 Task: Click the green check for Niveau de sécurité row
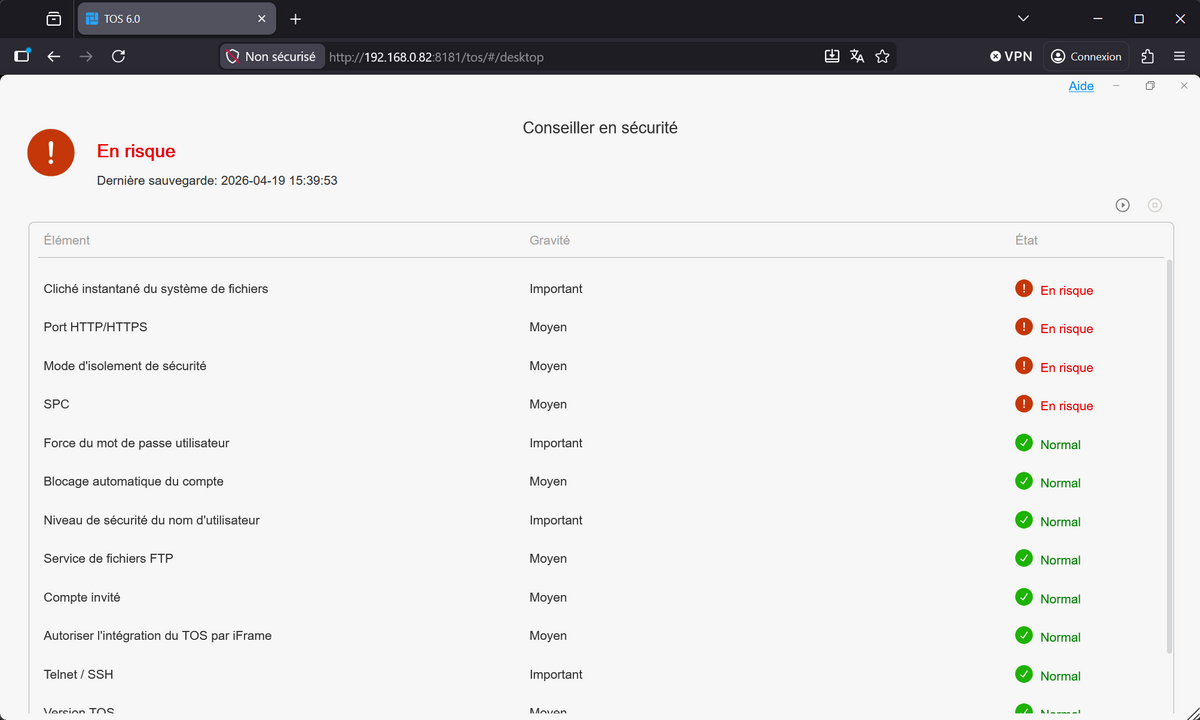(1024, 520)
